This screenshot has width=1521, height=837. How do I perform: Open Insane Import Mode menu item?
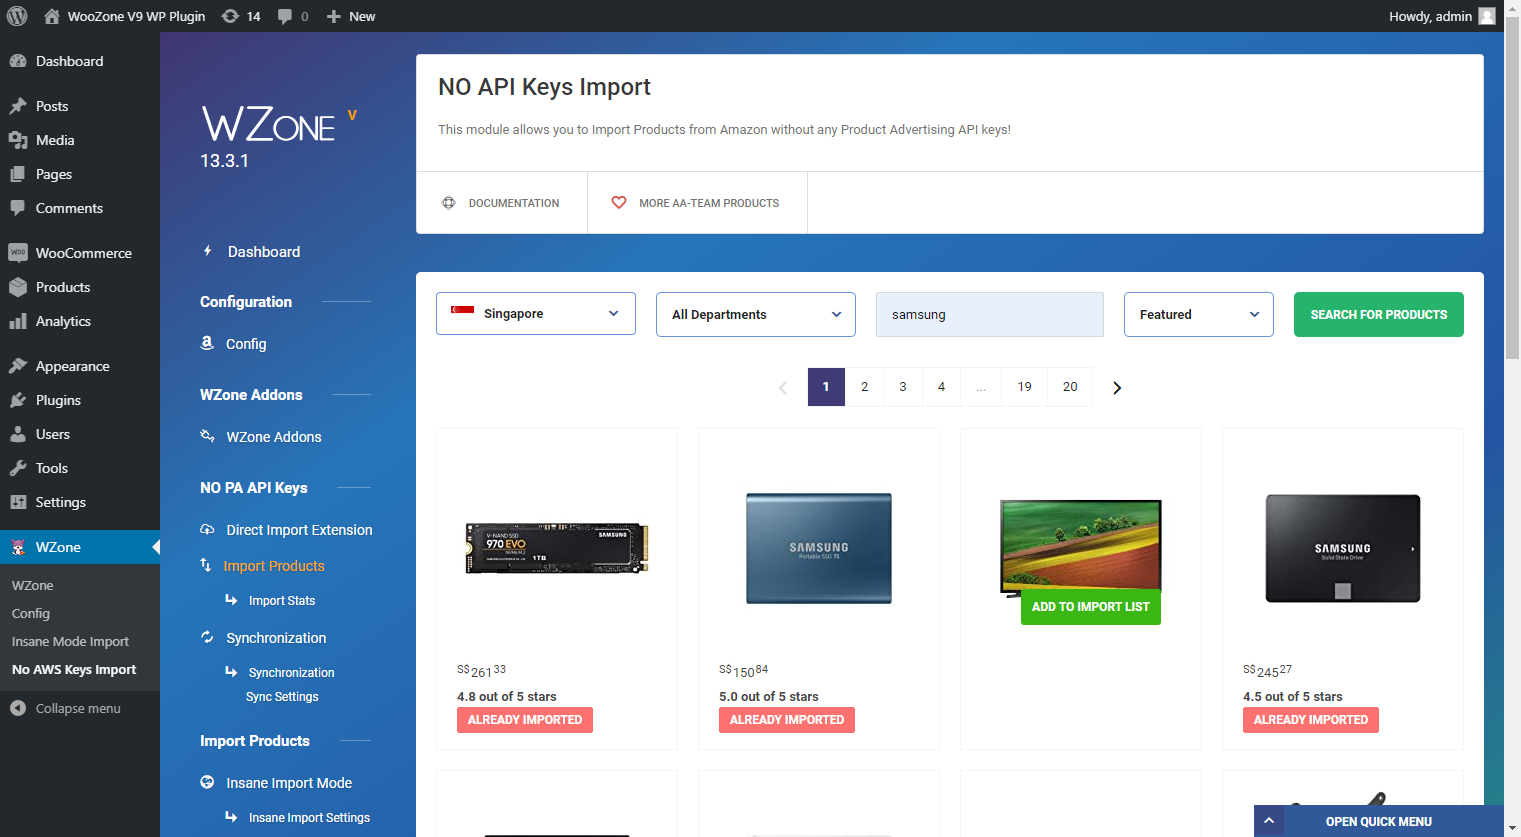pos(289,783)
